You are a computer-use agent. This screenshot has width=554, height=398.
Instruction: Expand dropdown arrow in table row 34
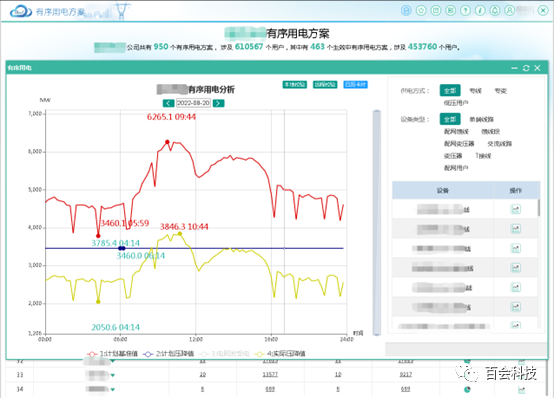[x=113, y=390]
